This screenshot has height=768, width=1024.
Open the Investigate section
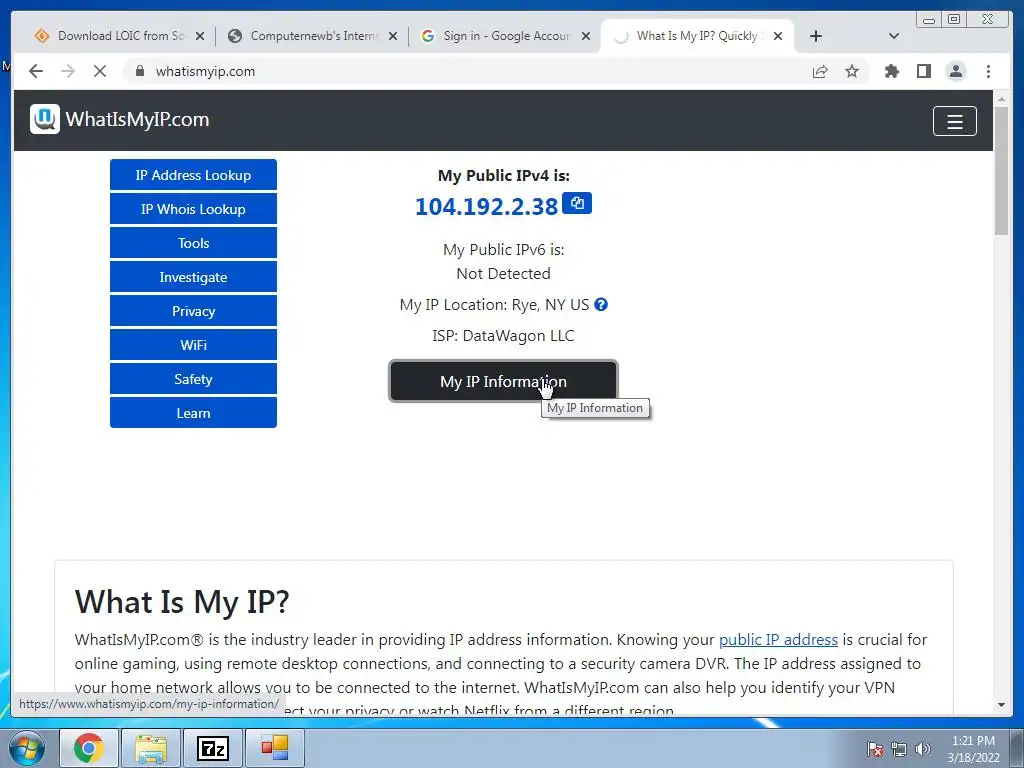[193, 277]
